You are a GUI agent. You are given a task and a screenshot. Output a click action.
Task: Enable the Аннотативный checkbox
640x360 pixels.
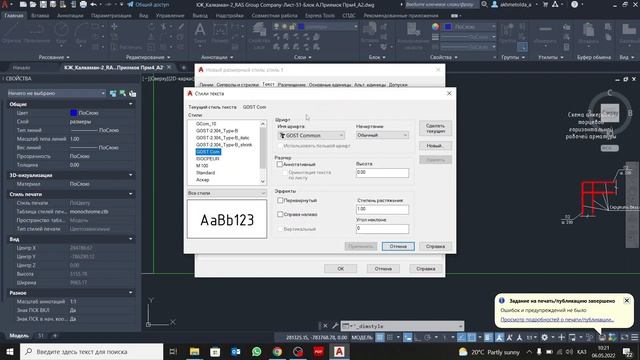tap(280, 164)
